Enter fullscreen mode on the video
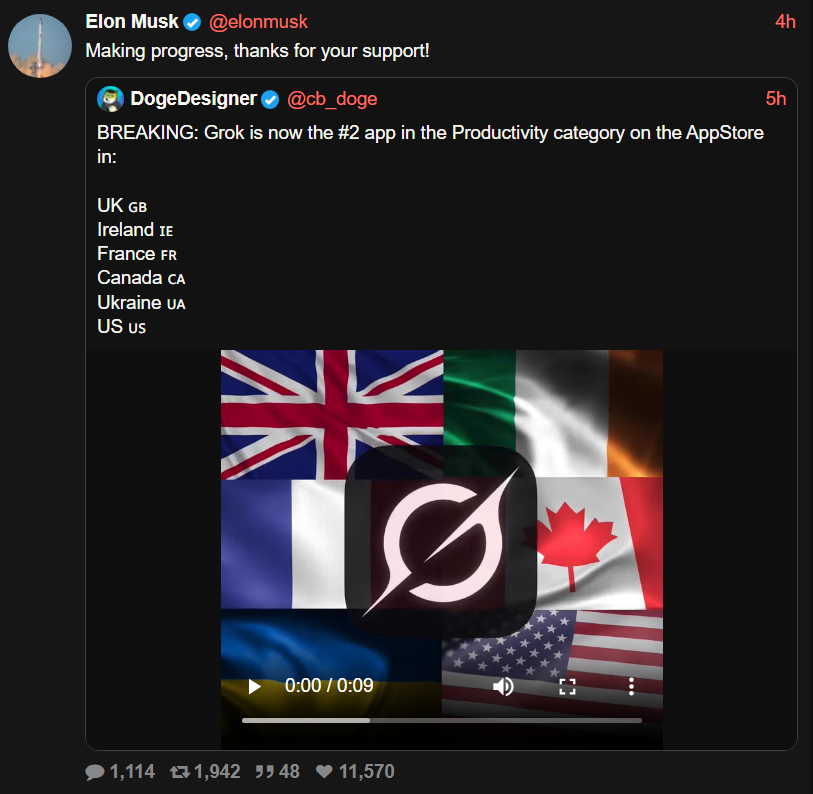 (x=567, y=687)
